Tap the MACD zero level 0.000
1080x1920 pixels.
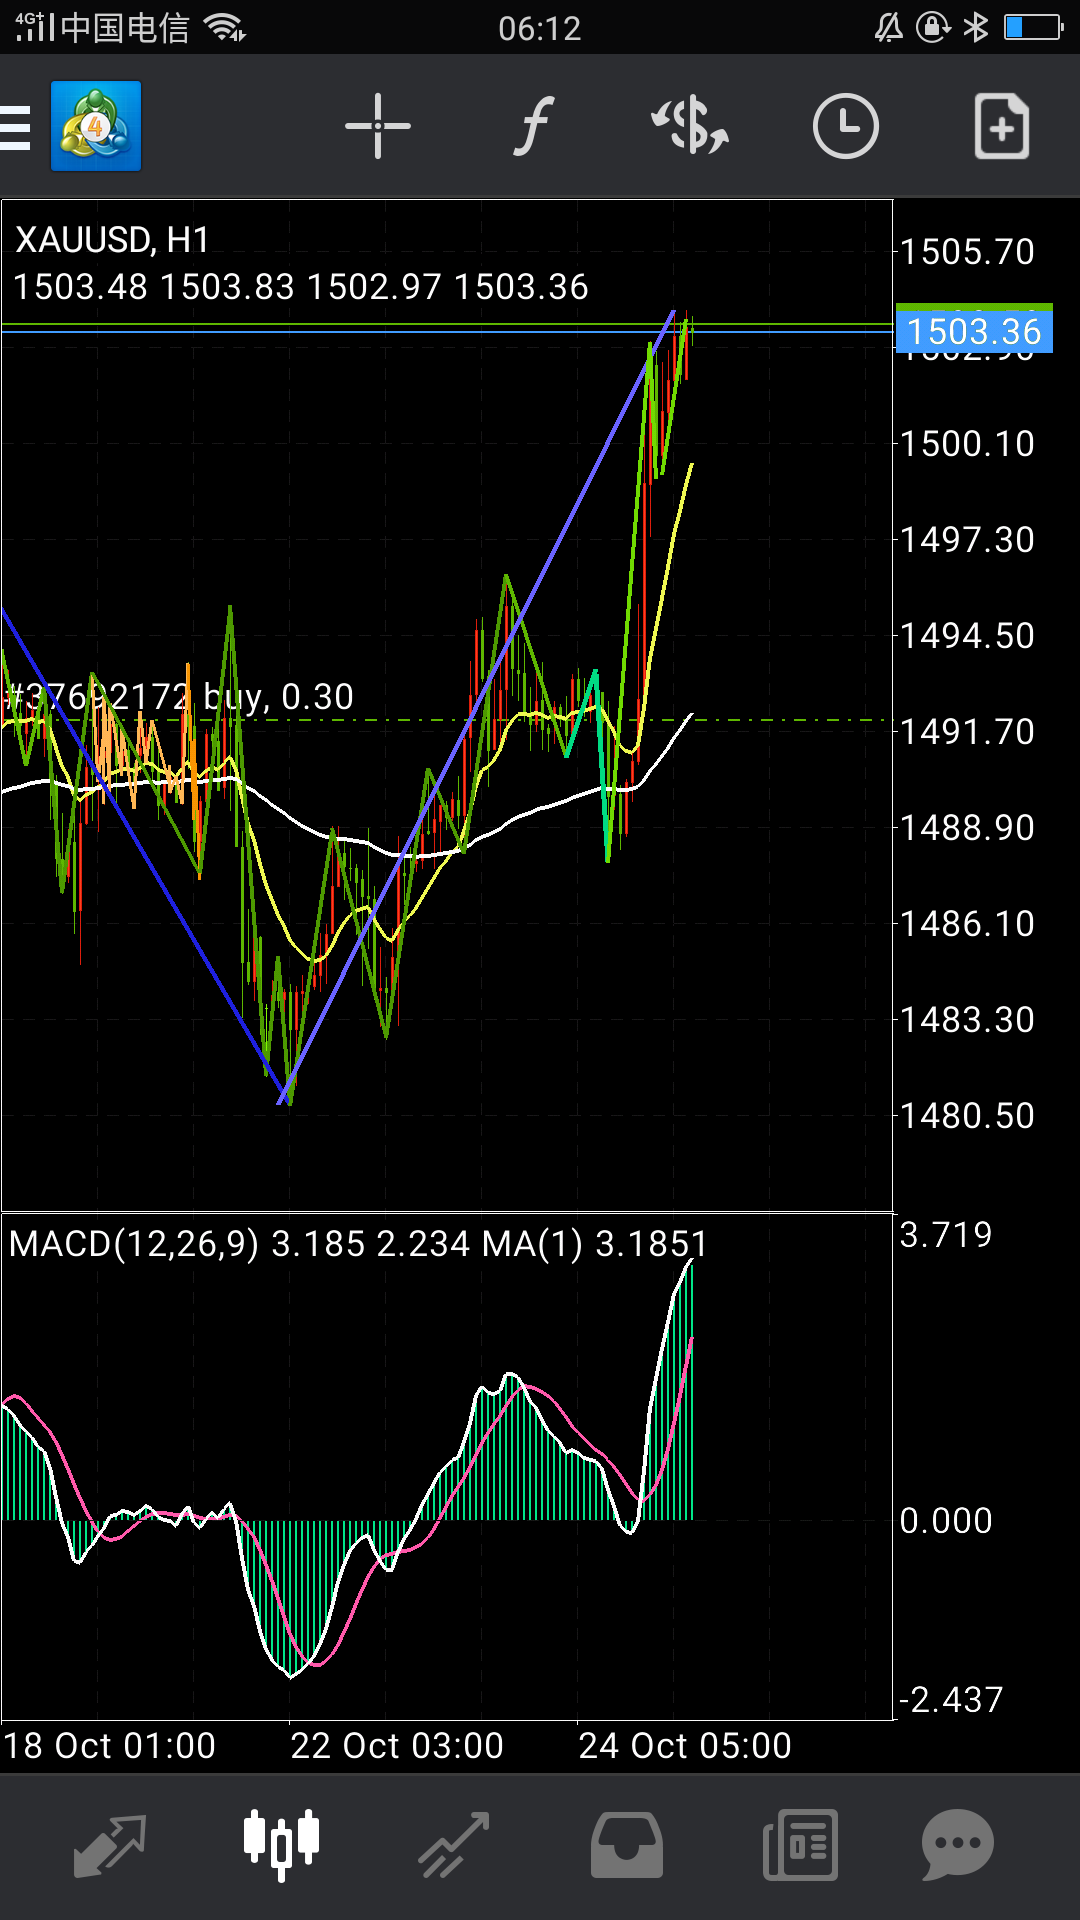(x=946, y=1521)
